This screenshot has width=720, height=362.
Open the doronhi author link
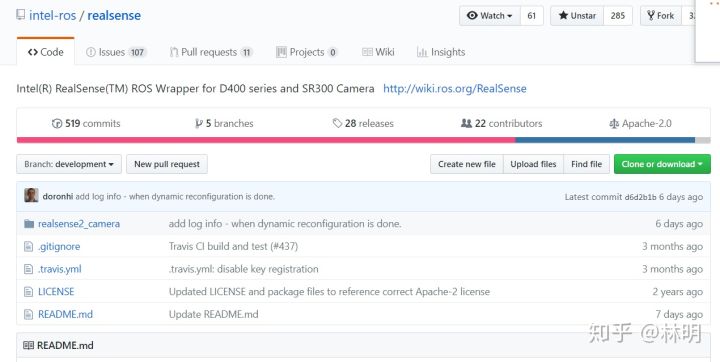(58, 196)
